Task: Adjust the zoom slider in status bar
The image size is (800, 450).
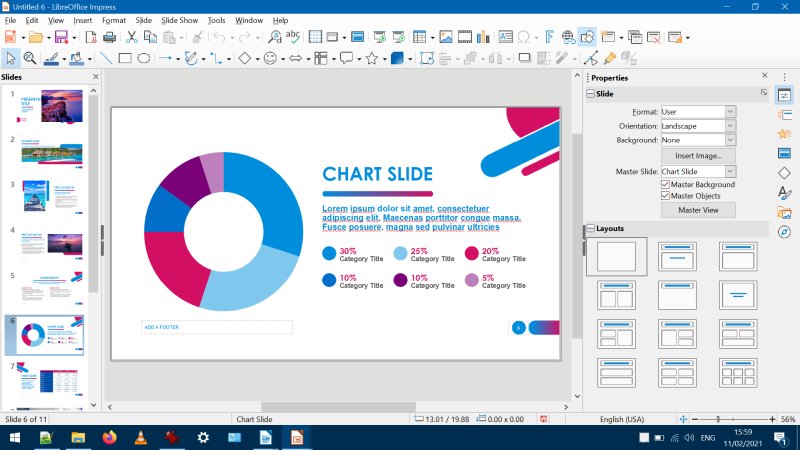Action: click(719, 419)
